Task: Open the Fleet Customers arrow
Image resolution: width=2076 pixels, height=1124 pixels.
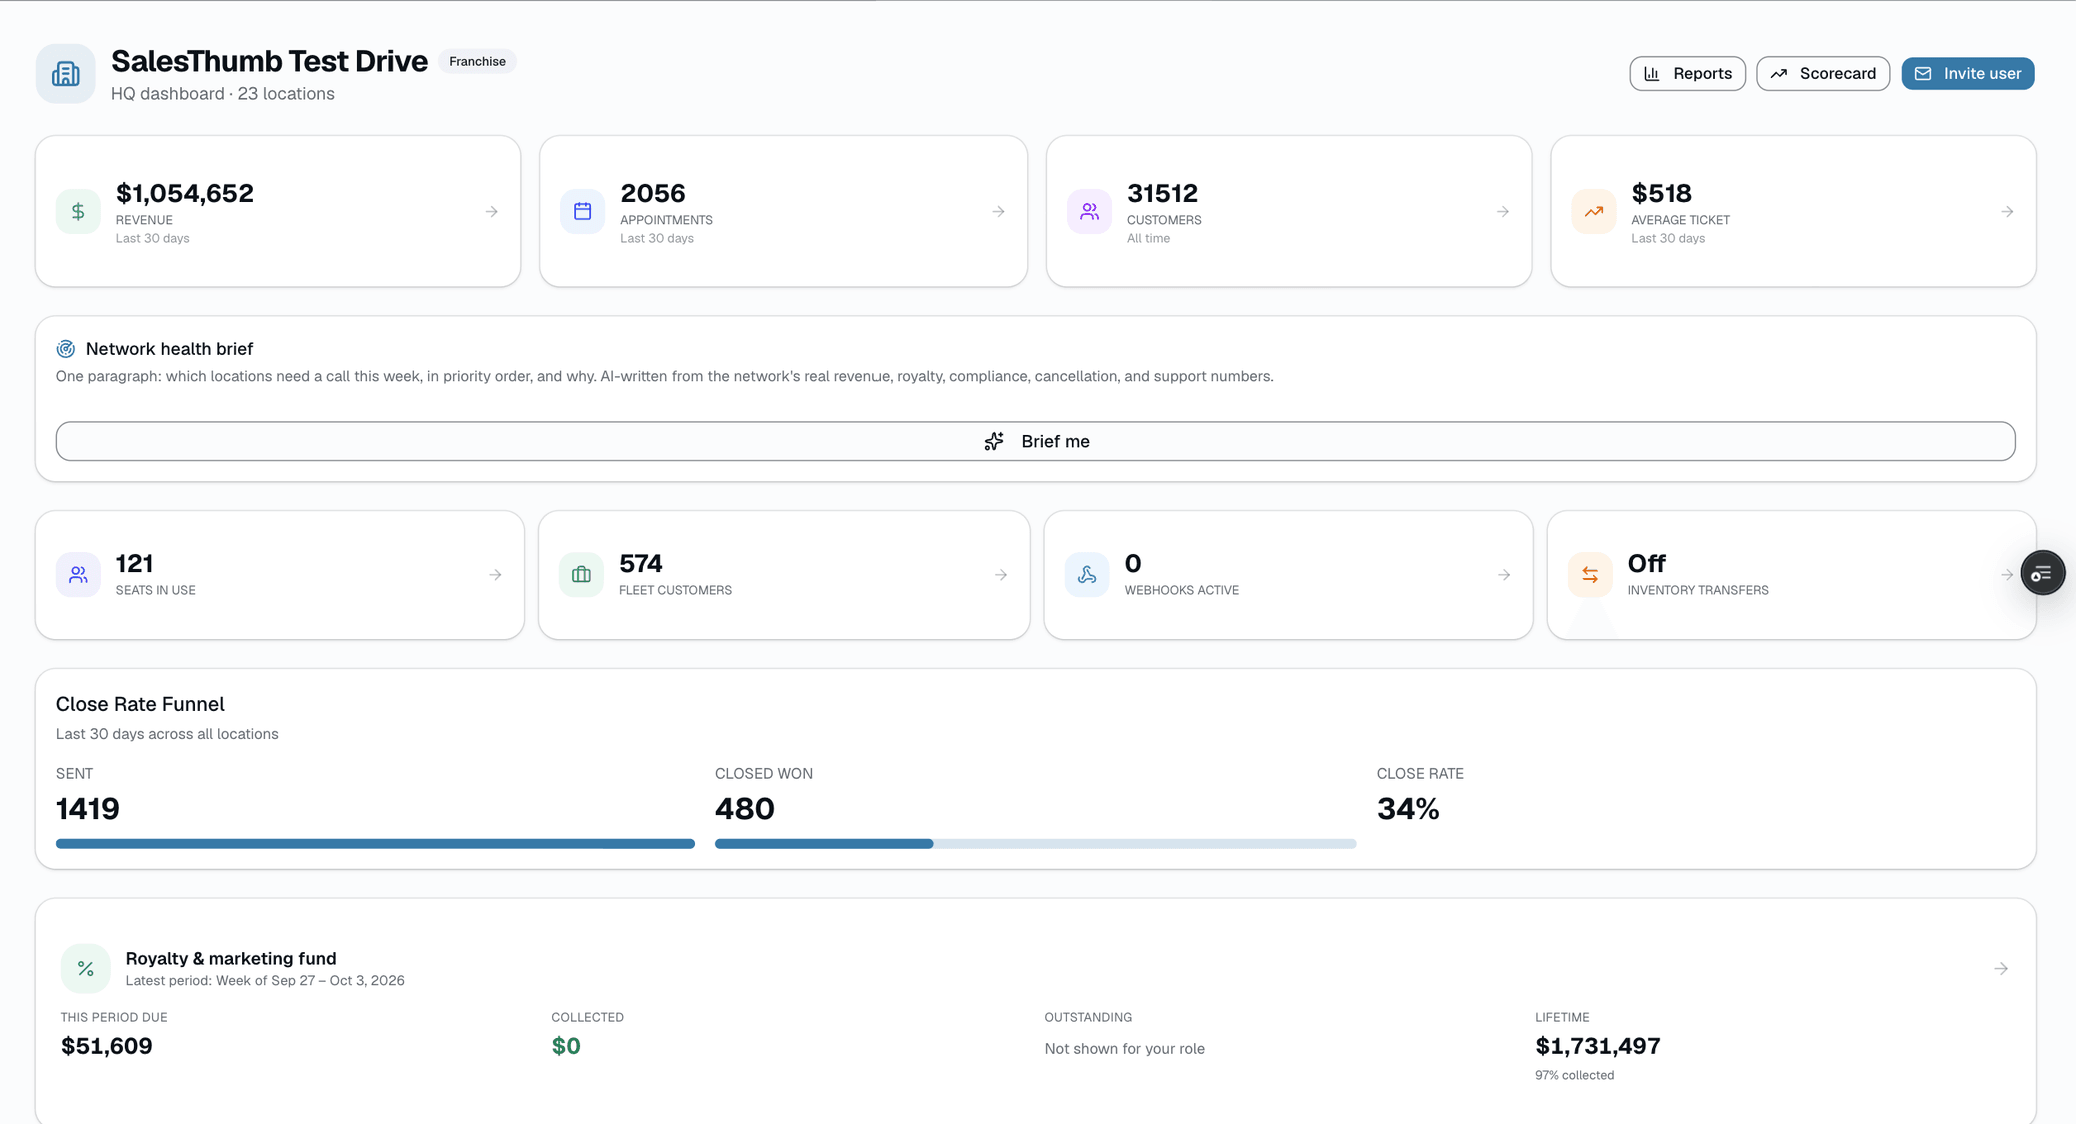Action: [x=1001, y=575]
